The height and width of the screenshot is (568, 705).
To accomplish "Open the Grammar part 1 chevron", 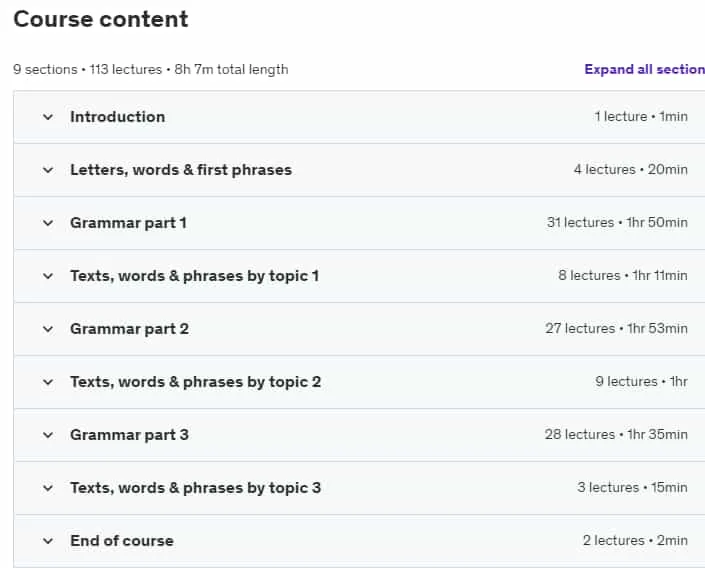I will [x=48, y=223].
